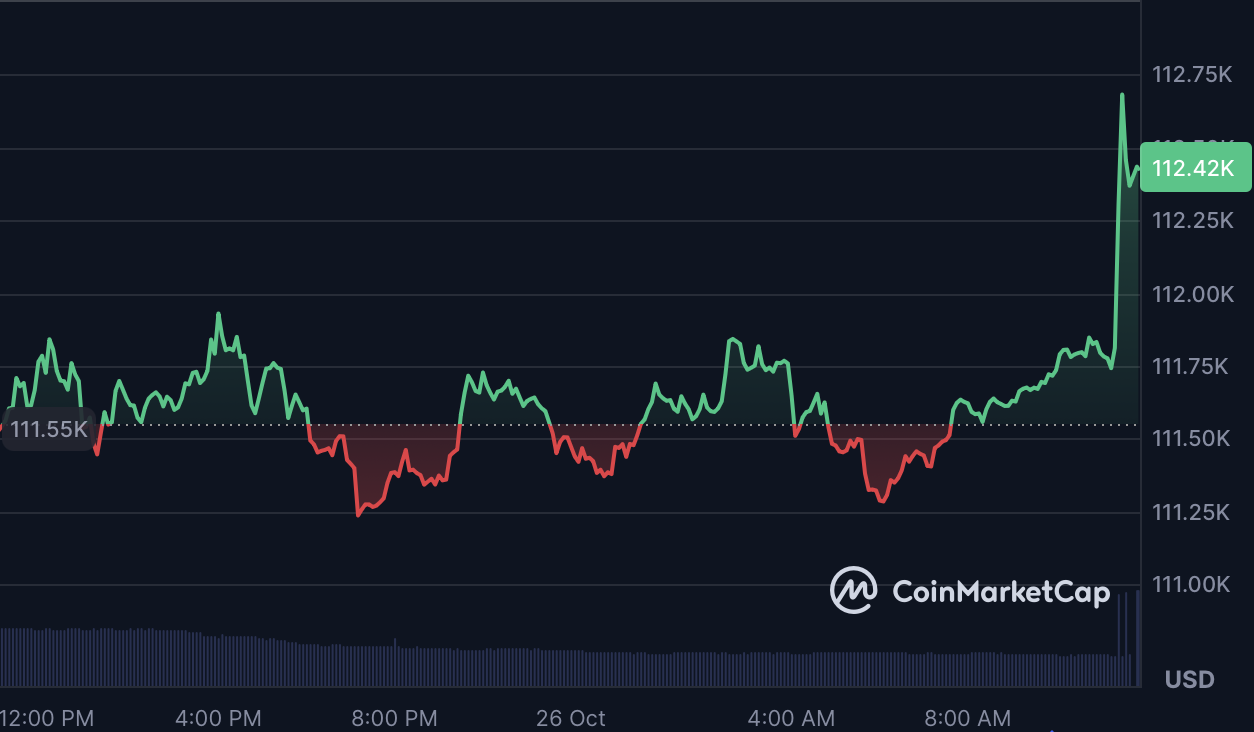Click the USD currency label

tap(1189, 680)
